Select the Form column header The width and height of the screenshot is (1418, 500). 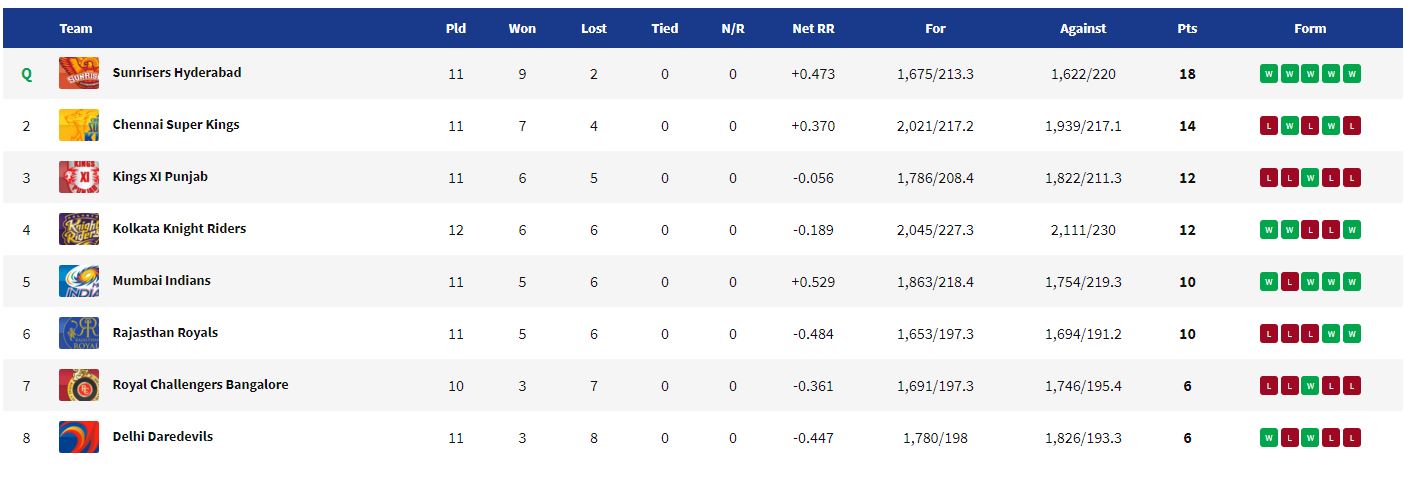(1310, 29)
